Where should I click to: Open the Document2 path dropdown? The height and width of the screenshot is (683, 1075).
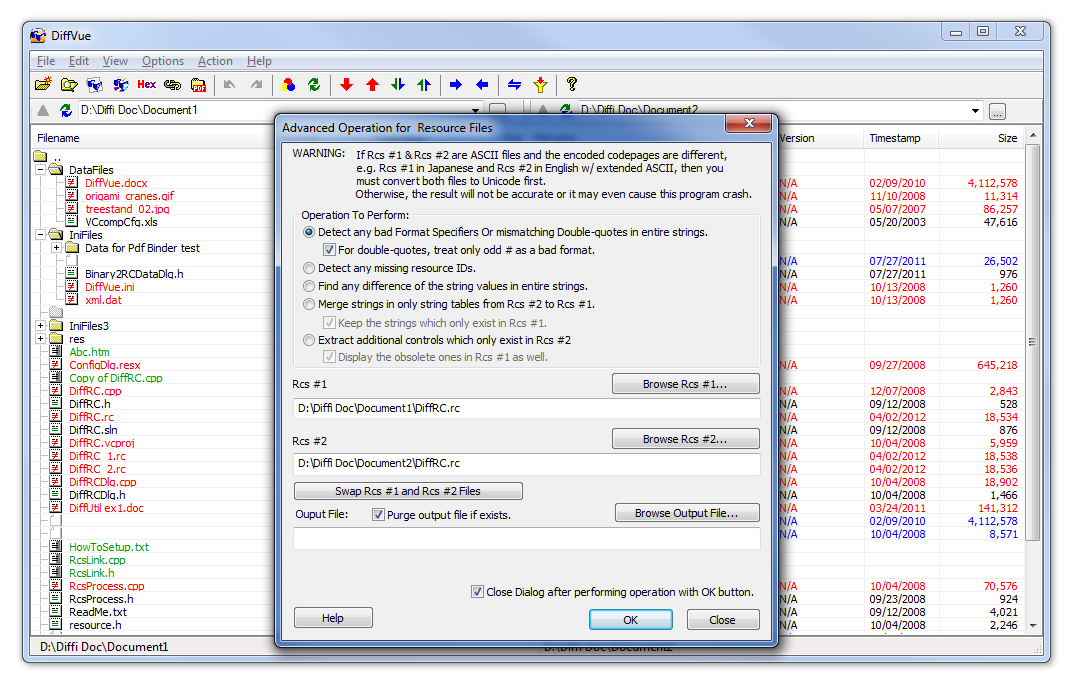975,111
